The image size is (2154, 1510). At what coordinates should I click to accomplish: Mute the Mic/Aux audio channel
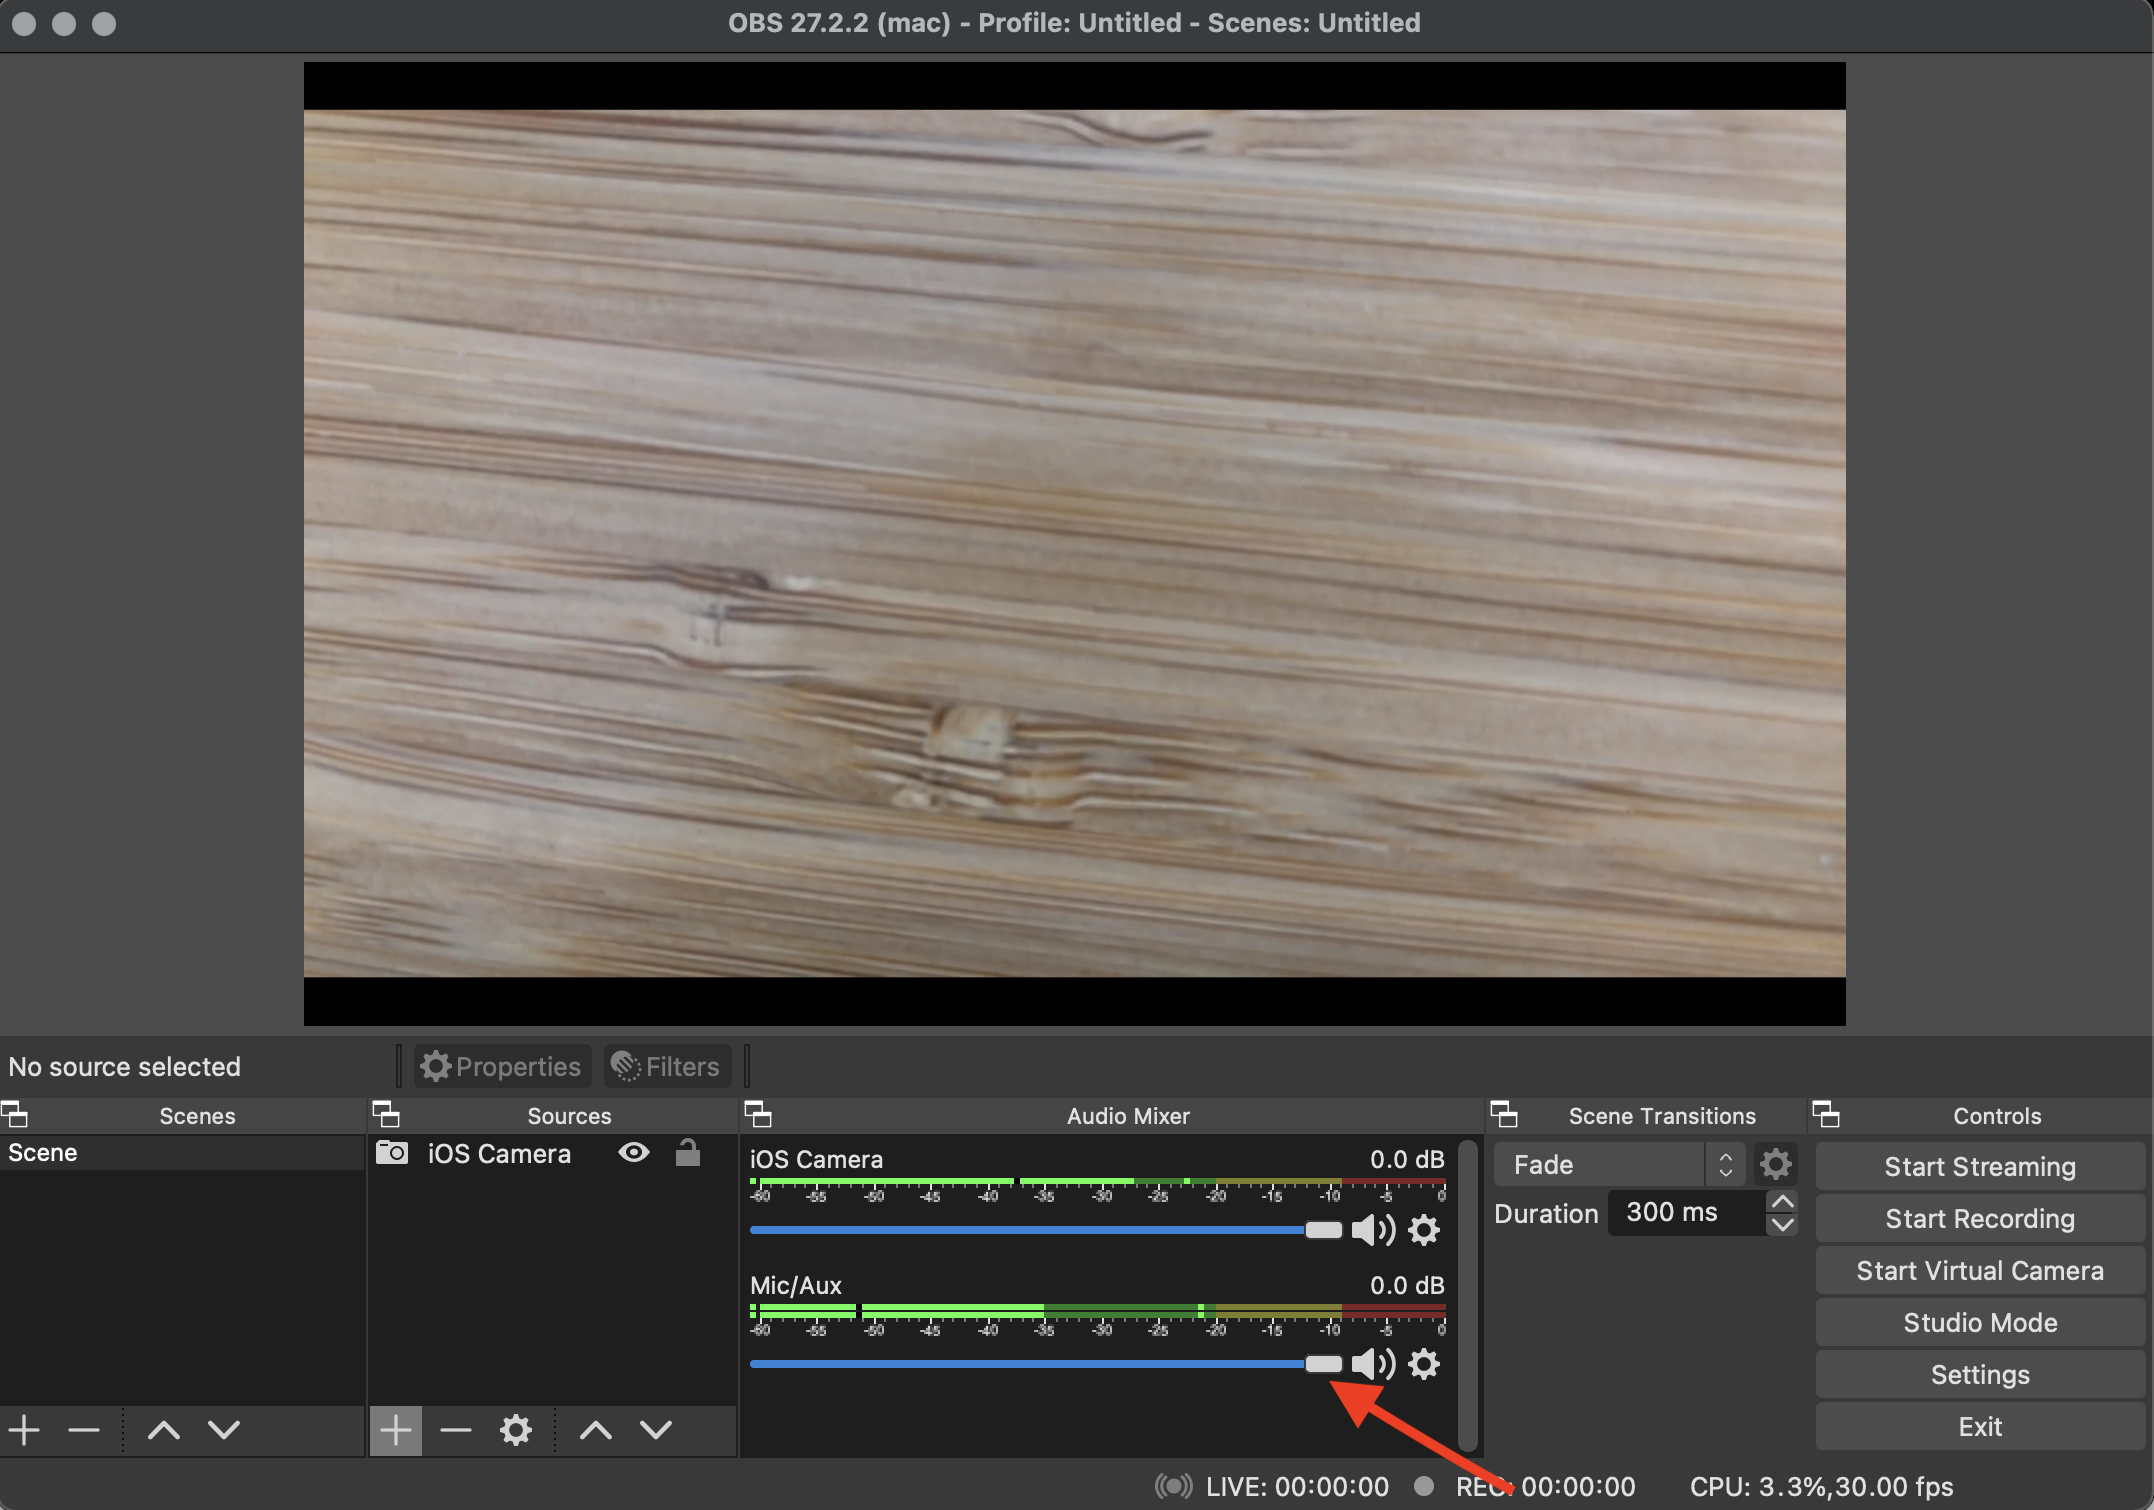[1373, 1364]
